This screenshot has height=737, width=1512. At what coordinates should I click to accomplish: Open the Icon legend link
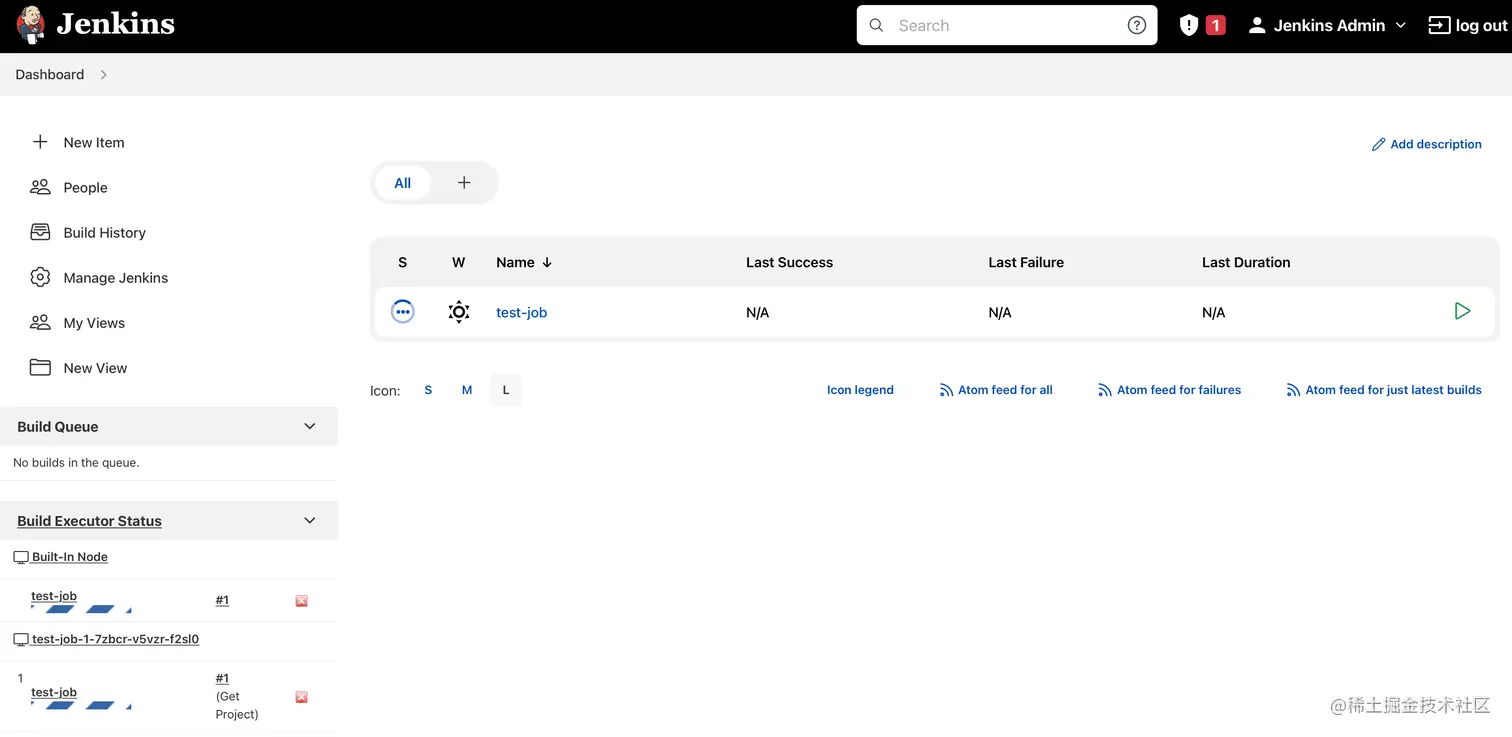coord(859,390)
